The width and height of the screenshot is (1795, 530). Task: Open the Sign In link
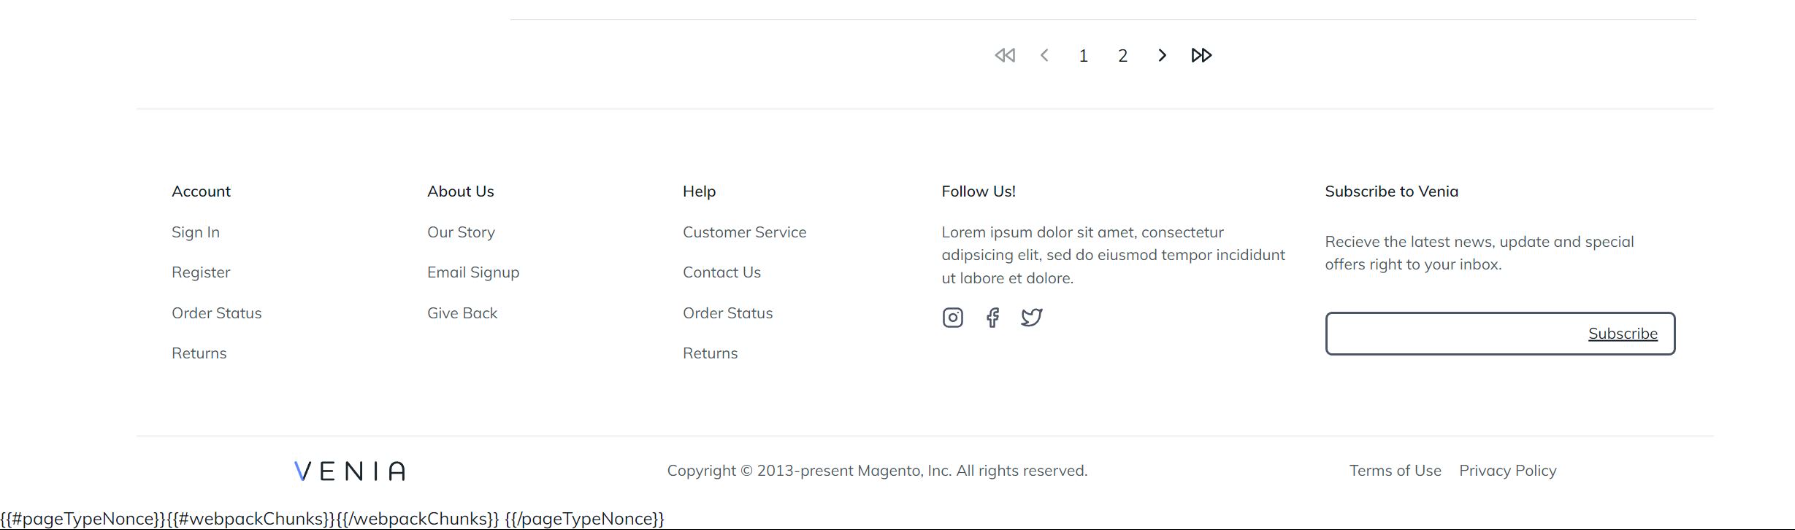[x=195, y=232]
